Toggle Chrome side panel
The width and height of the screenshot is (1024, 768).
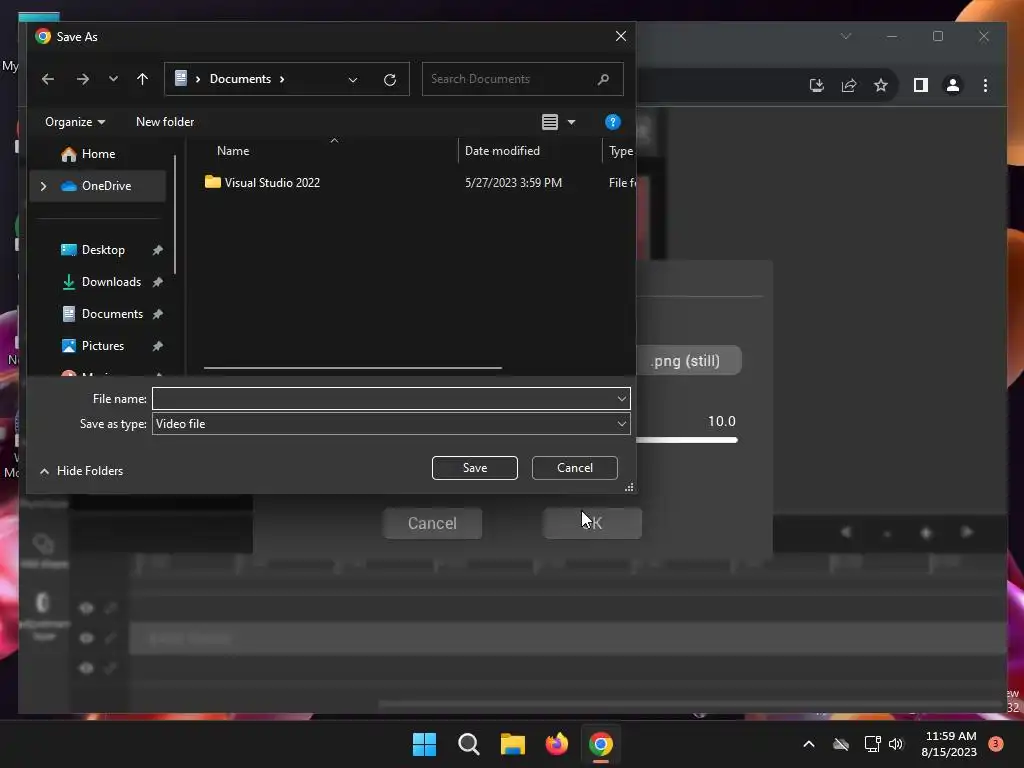(x=921, y=85)
